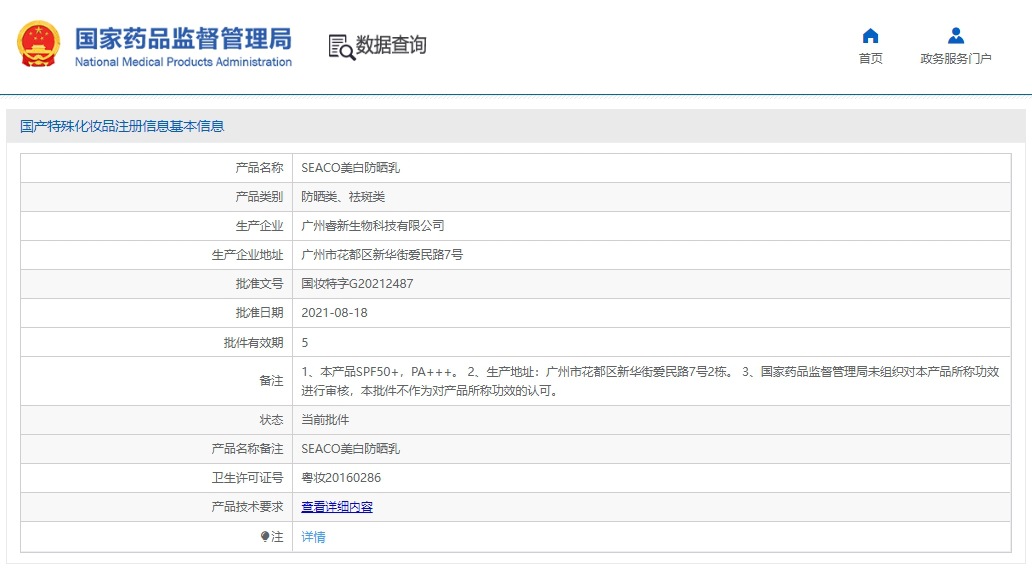
Task: Open the 政务服务门户 portal link
Action: 956,59
